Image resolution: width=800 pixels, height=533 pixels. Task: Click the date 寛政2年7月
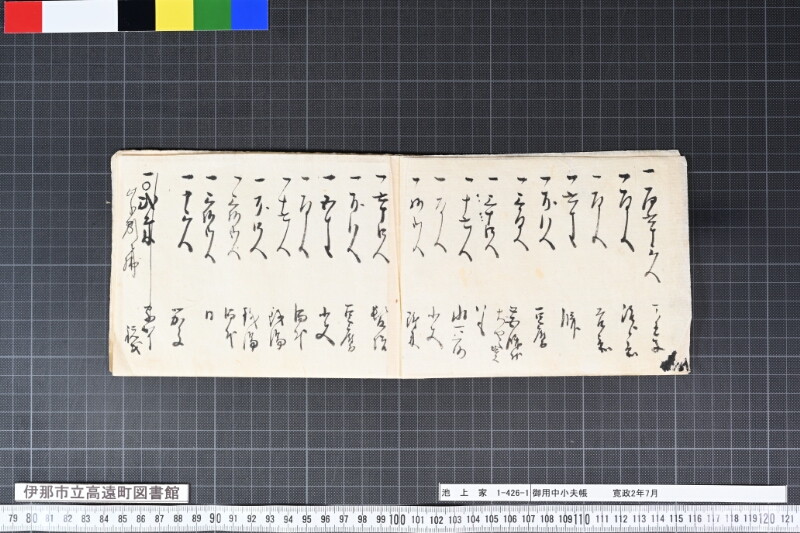click(x=635, y=493)
